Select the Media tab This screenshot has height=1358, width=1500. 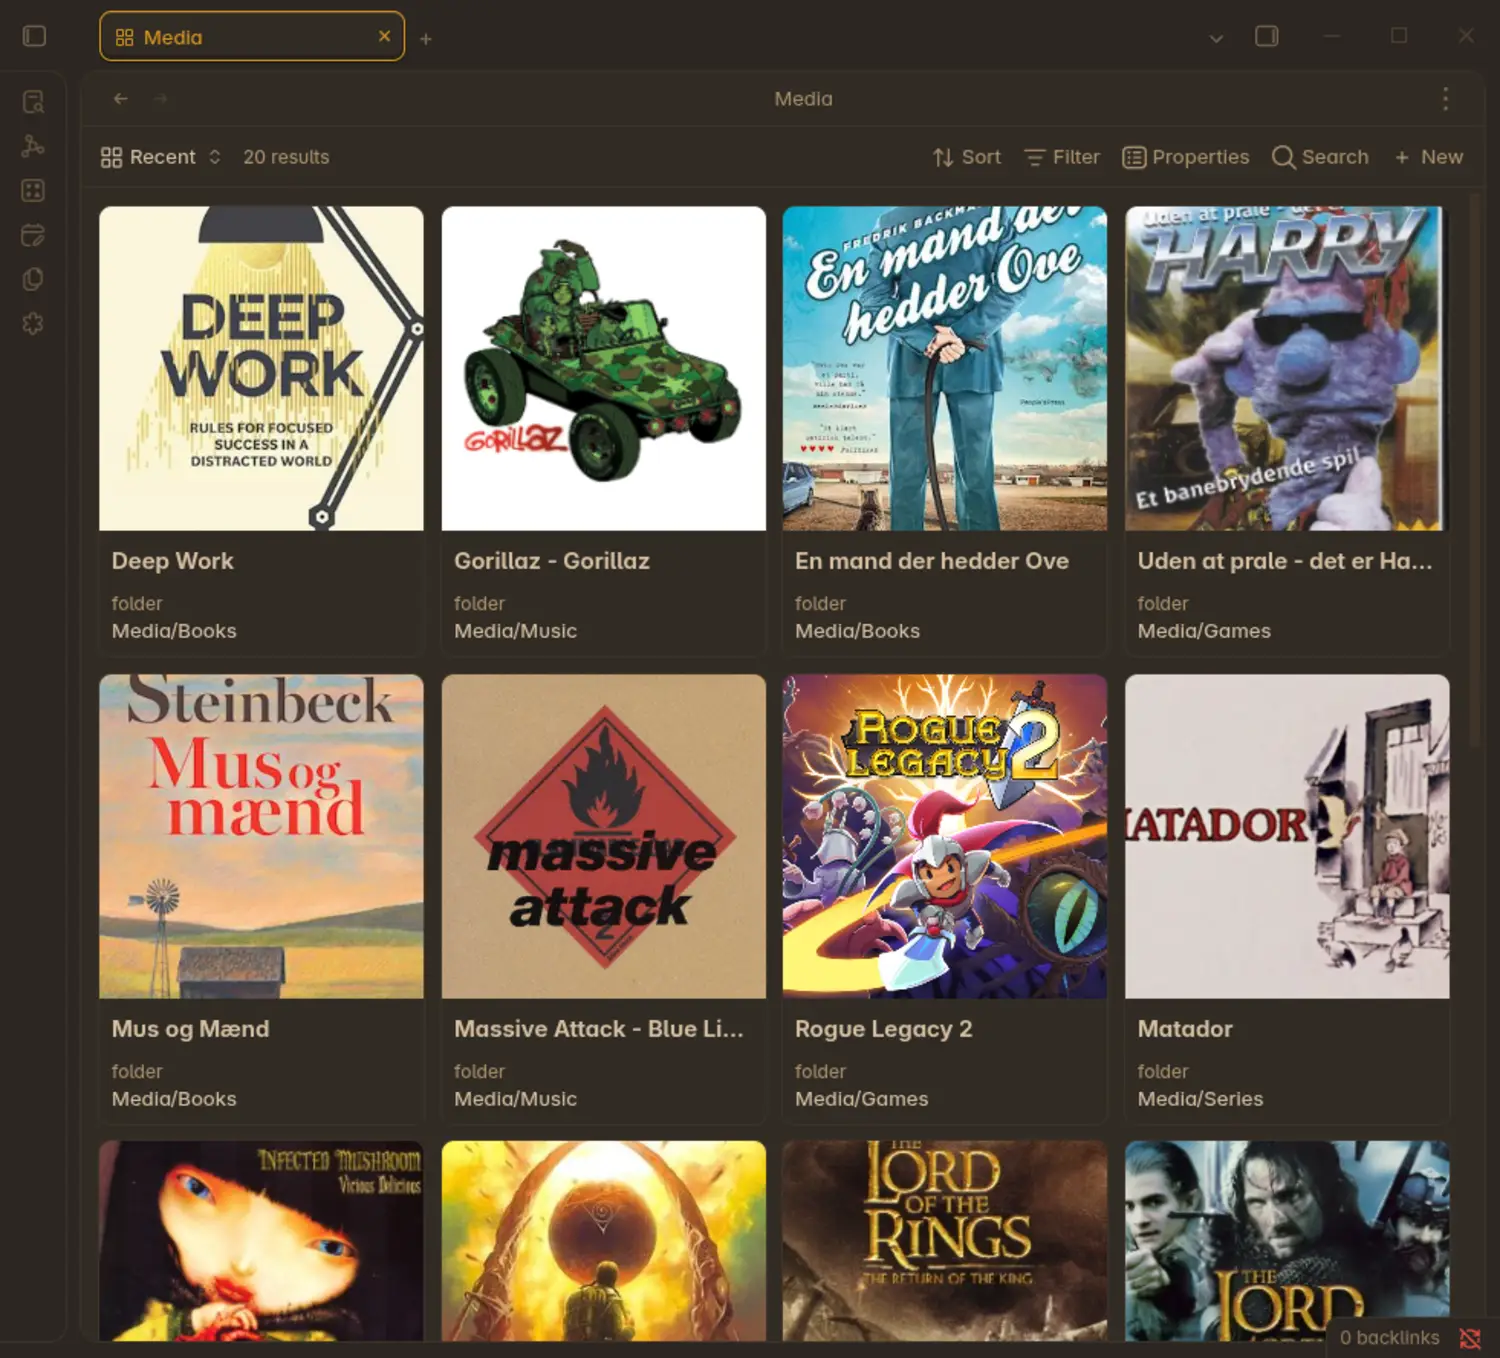tap(252, 37)
